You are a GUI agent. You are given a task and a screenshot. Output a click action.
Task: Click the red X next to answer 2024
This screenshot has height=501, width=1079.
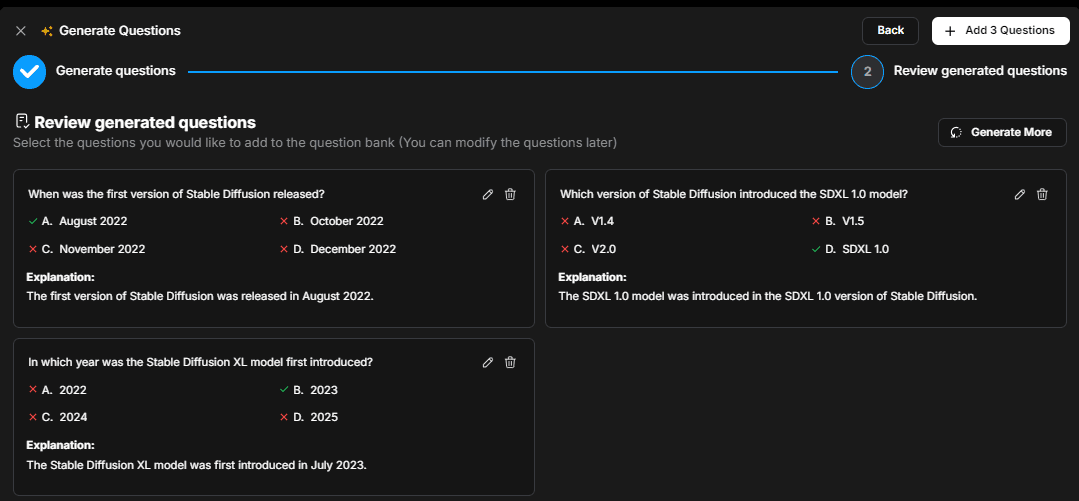(x=32, y=417)
